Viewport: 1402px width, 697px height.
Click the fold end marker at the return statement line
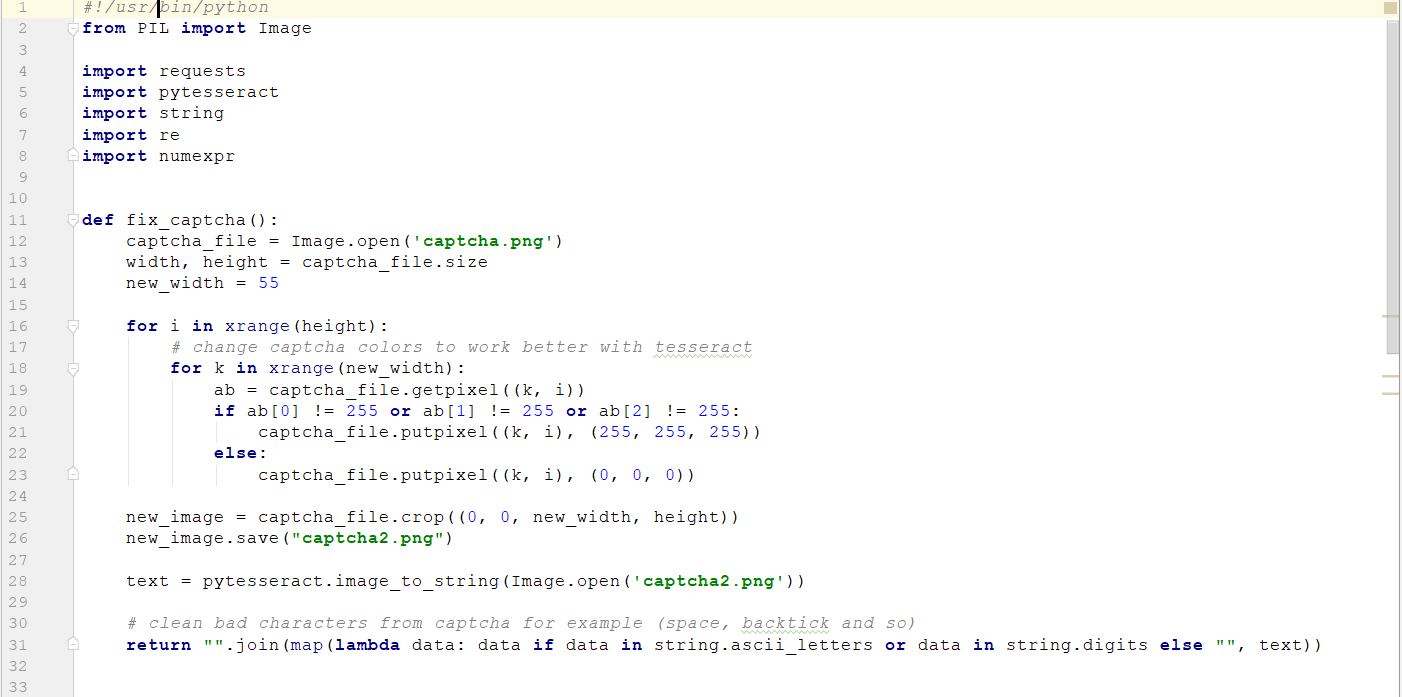click(73, 645)
